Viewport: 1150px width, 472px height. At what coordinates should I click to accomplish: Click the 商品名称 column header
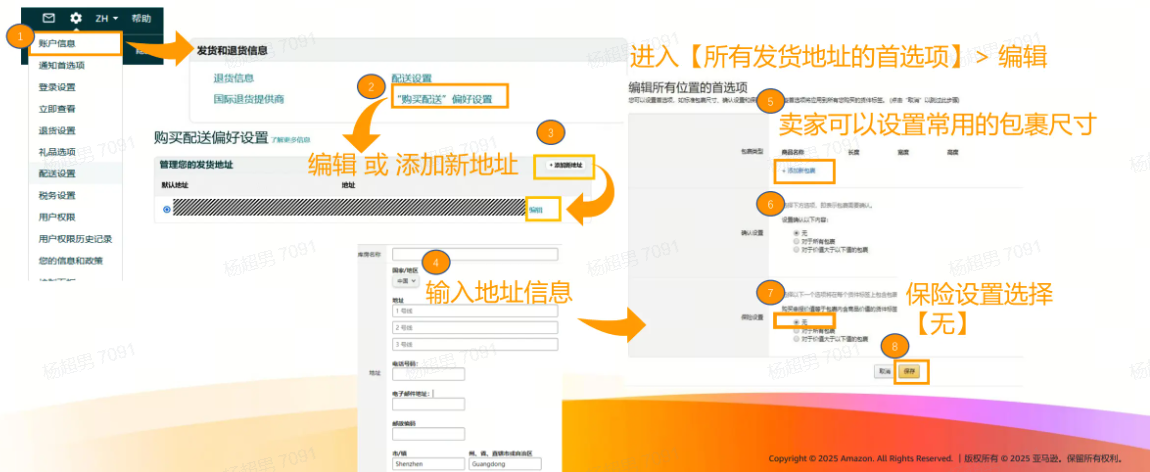pos(792,152)
